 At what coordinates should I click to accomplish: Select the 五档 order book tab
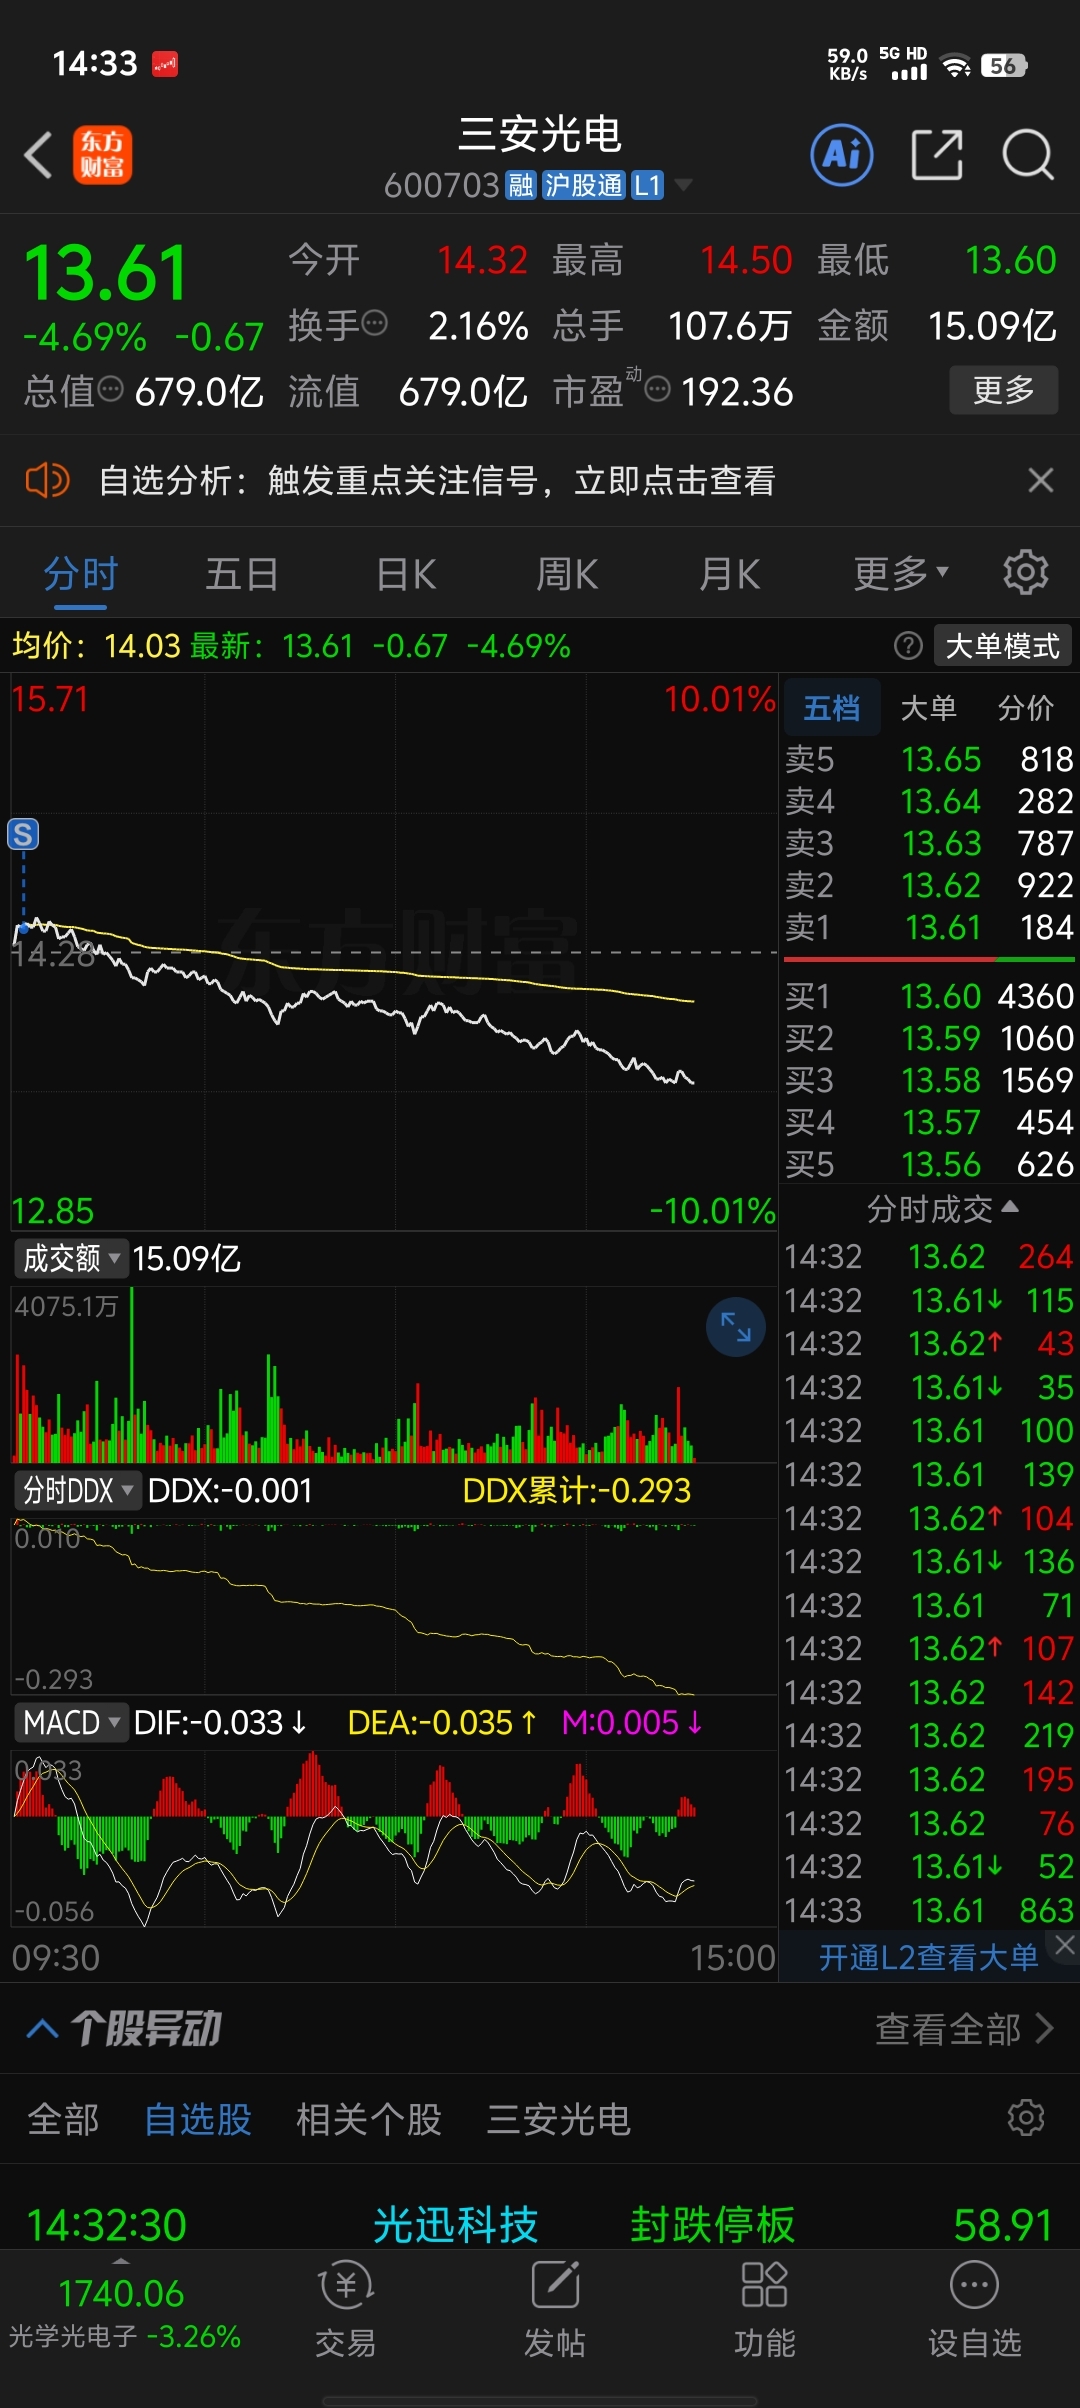point(831,708)
